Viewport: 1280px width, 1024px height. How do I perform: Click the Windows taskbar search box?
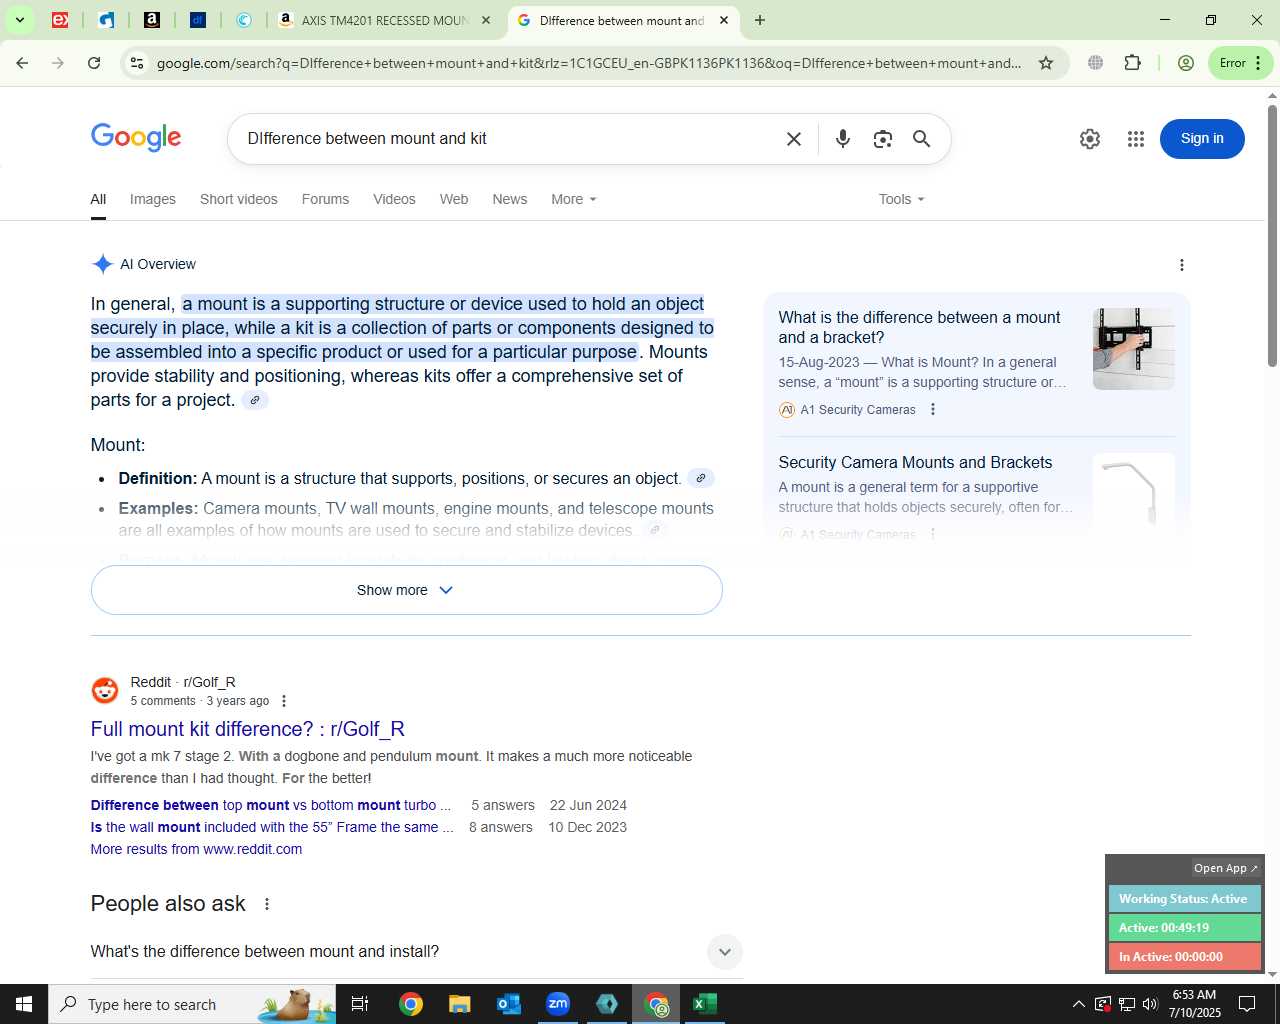(x=192, y=1004)
